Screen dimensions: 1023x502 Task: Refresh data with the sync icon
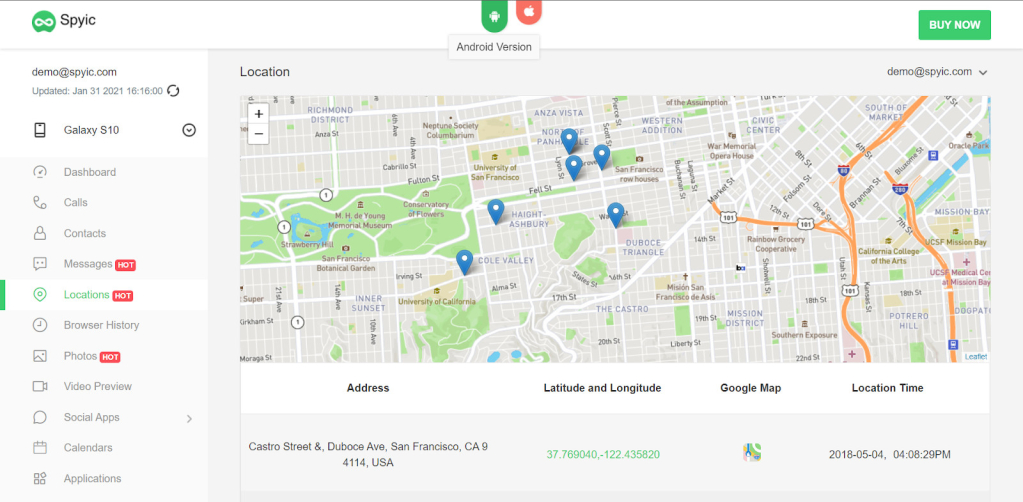point(173,91)
